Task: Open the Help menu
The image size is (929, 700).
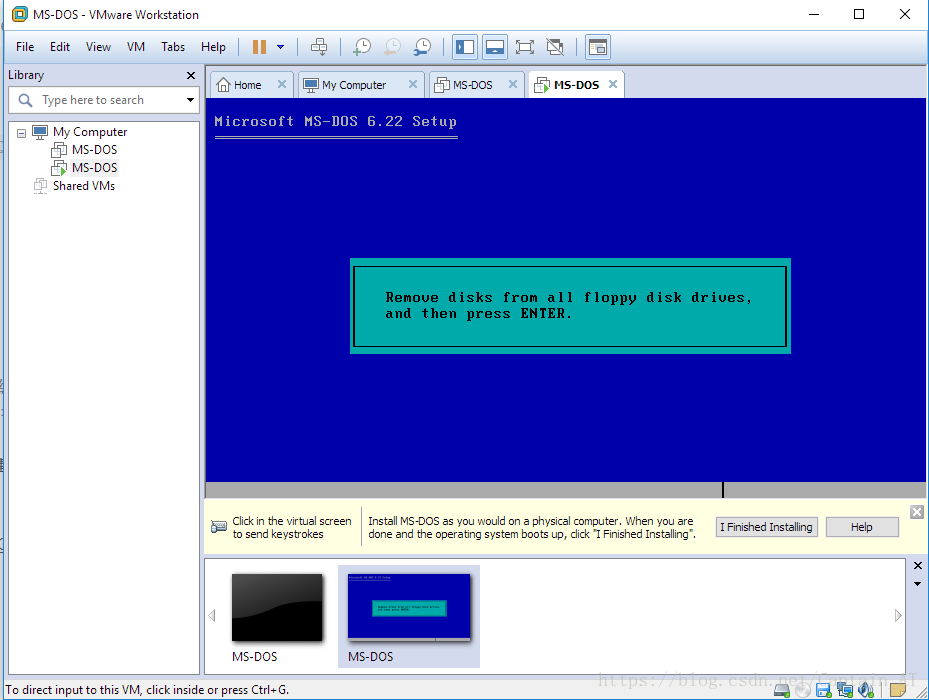Action: point(213,47)
